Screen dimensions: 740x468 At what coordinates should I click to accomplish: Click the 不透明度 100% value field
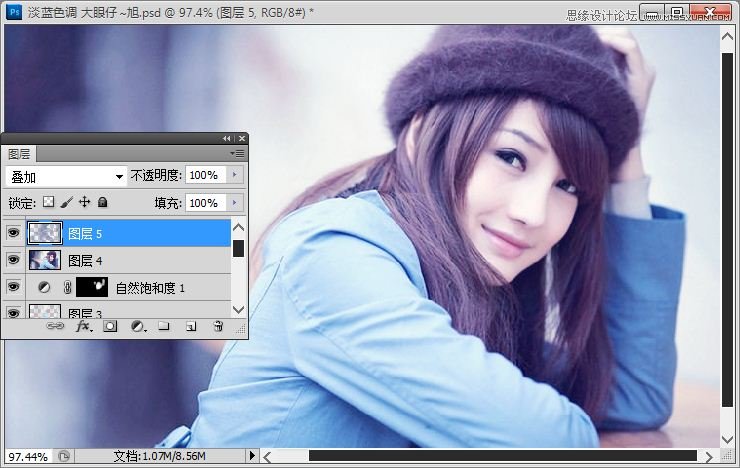coord(206,175)
